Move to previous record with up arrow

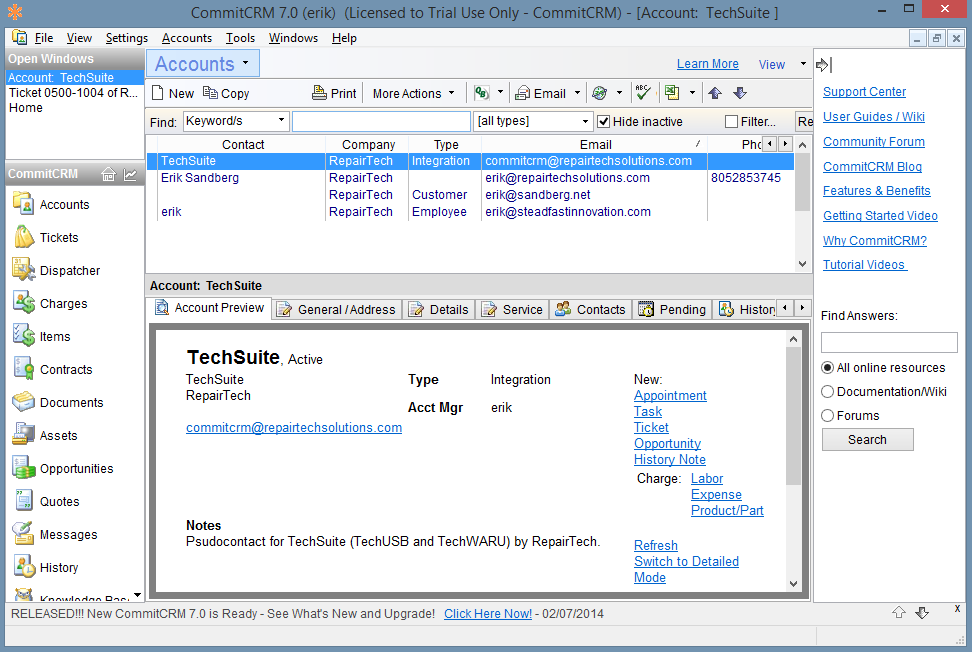point(715,93)
